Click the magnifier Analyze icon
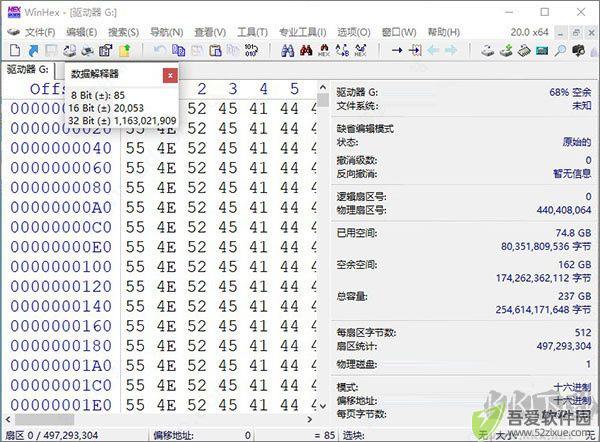Viewport: 600px width, 442px height. point(560,50)
